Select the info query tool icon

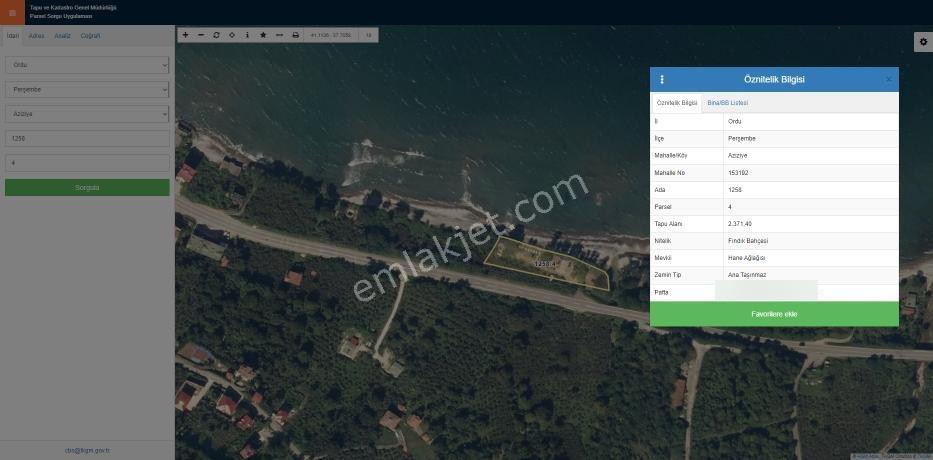click(248, 35)
